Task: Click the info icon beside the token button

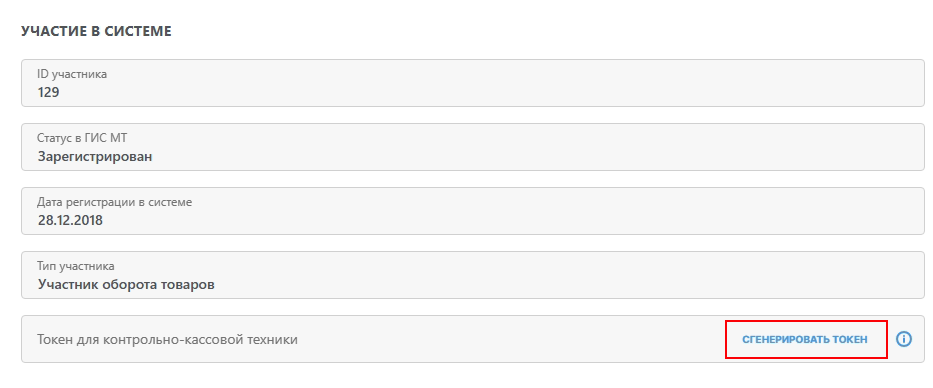Action: tap(903, 339)
